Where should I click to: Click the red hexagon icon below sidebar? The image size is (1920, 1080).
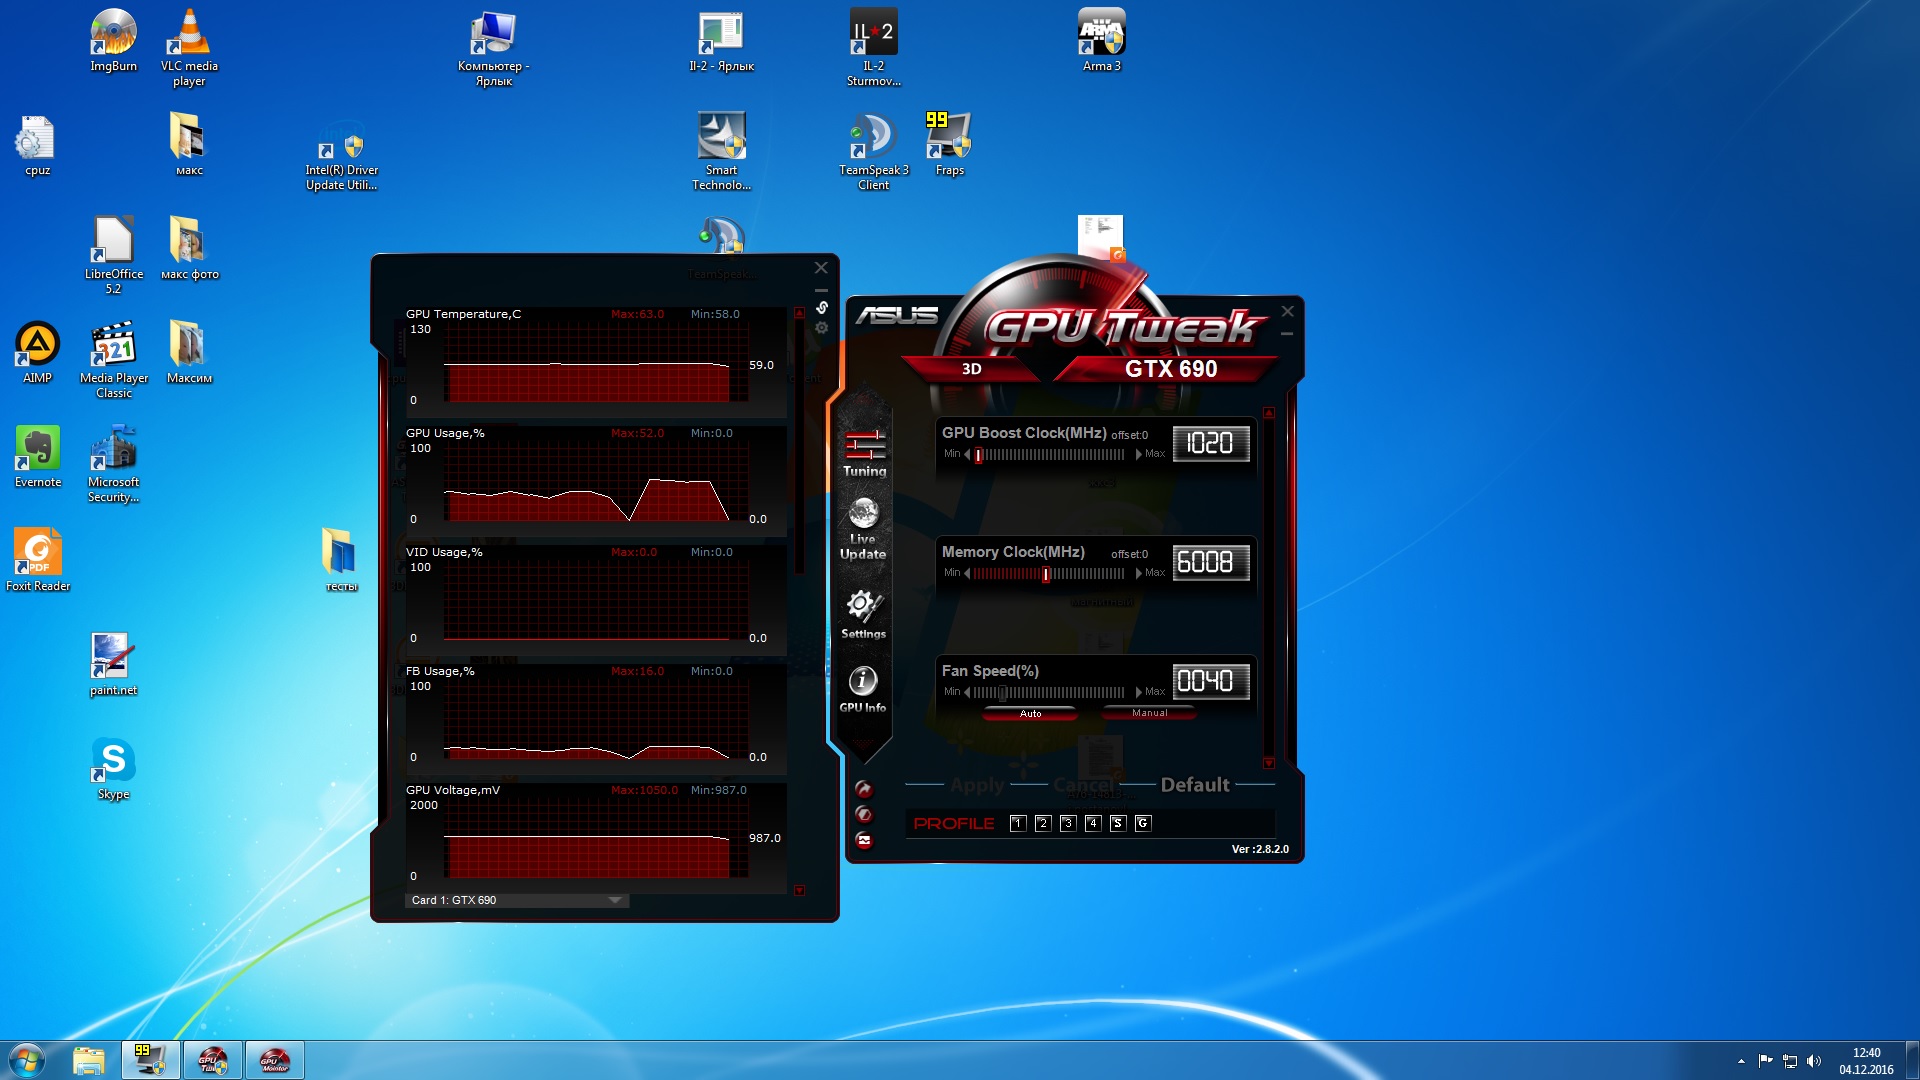[x=864, y=815]
